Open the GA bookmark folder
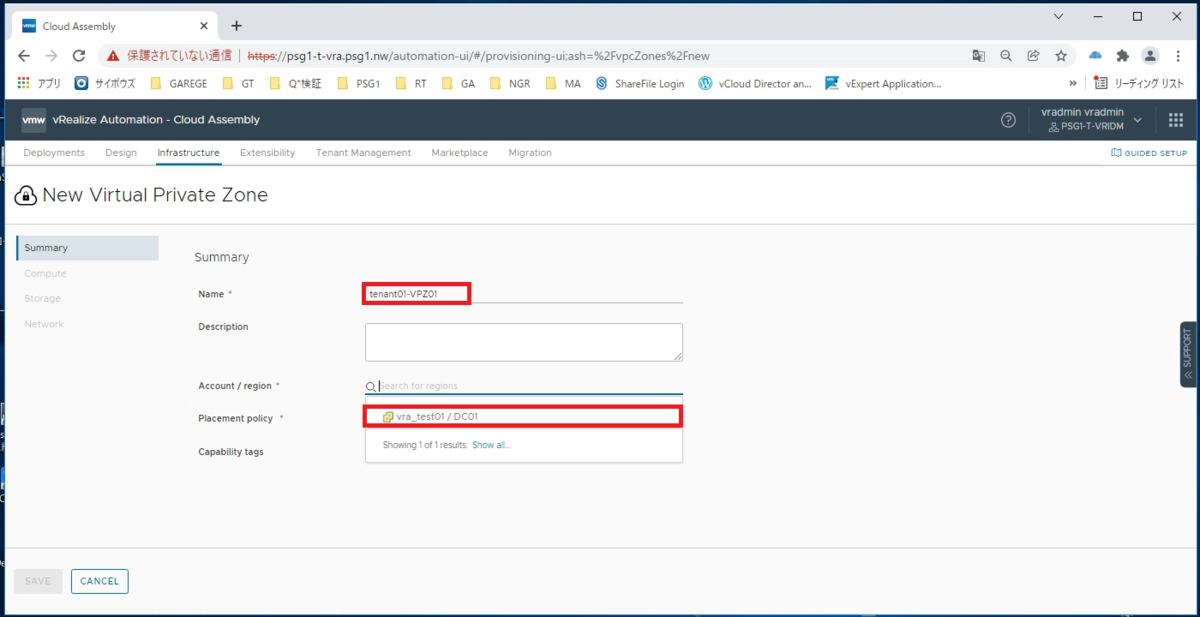Screen dimensions: 1200x617 pyautogui.click(x=459, y=84)
